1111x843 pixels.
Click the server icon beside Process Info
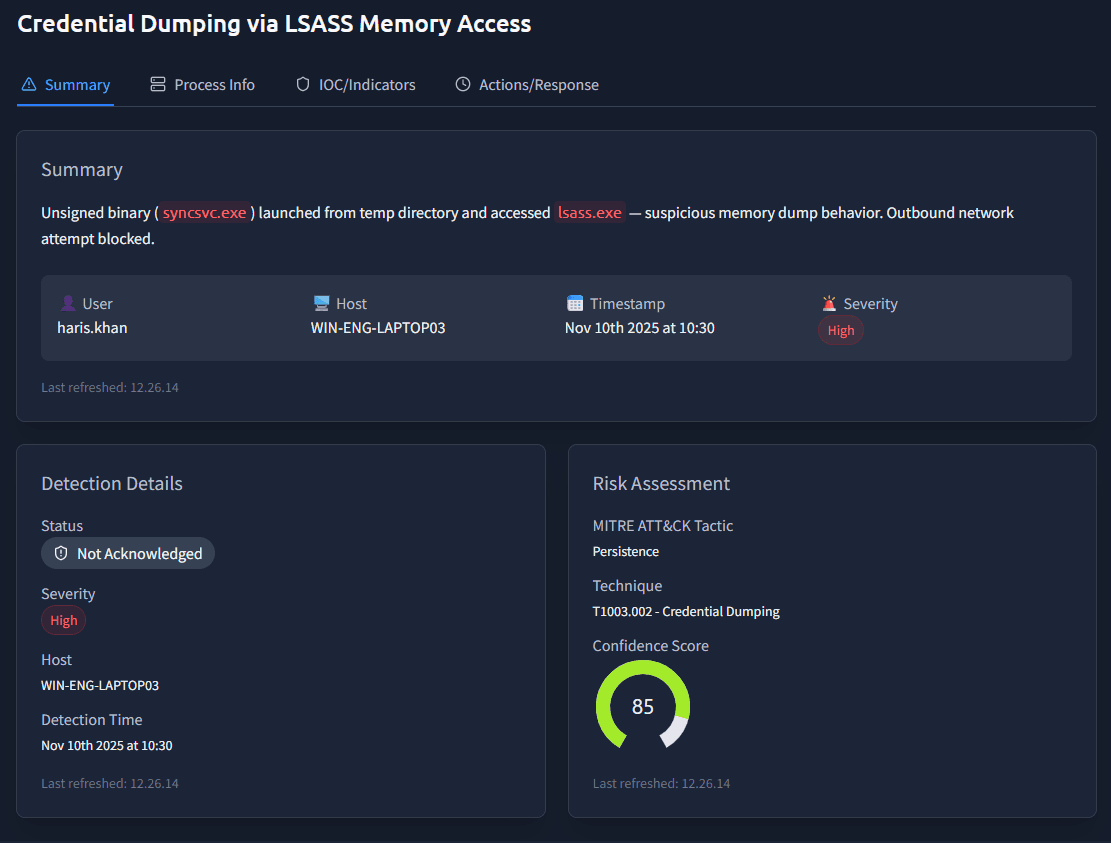point(158,85)
